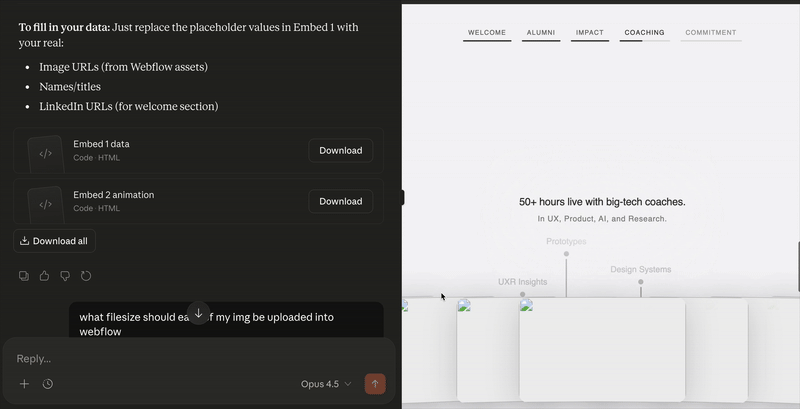Screen dimensions: 800x409
Task: Click the panel divider drag handle
Action: click(402, 197)
